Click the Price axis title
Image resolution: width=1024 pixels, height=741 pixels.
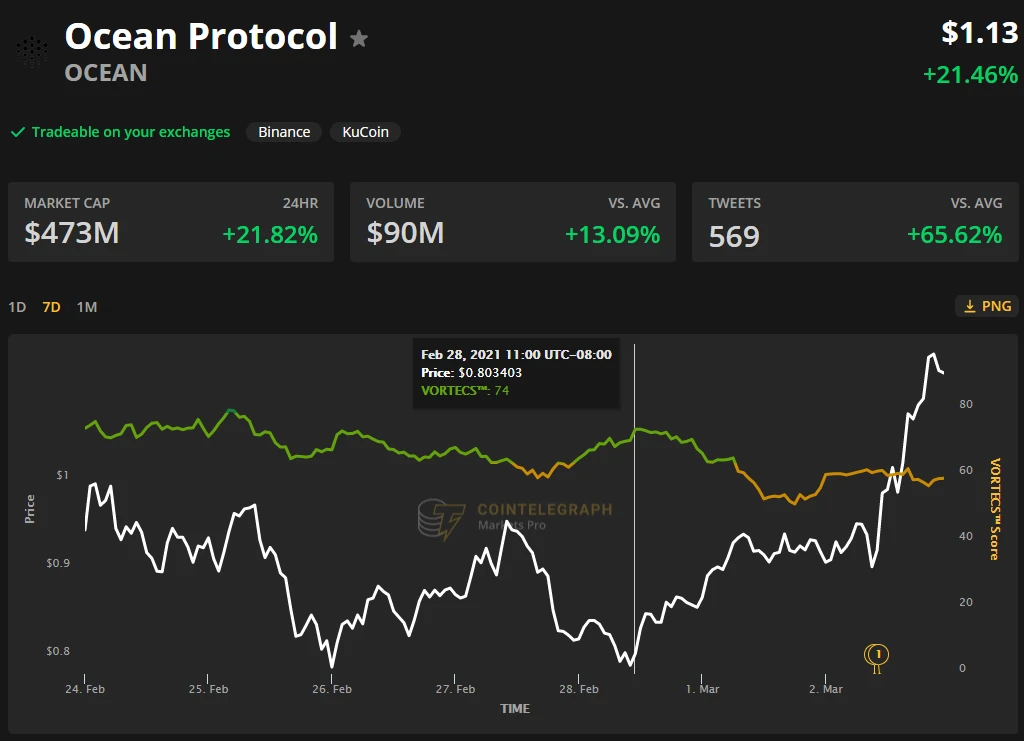pos(29,509)
